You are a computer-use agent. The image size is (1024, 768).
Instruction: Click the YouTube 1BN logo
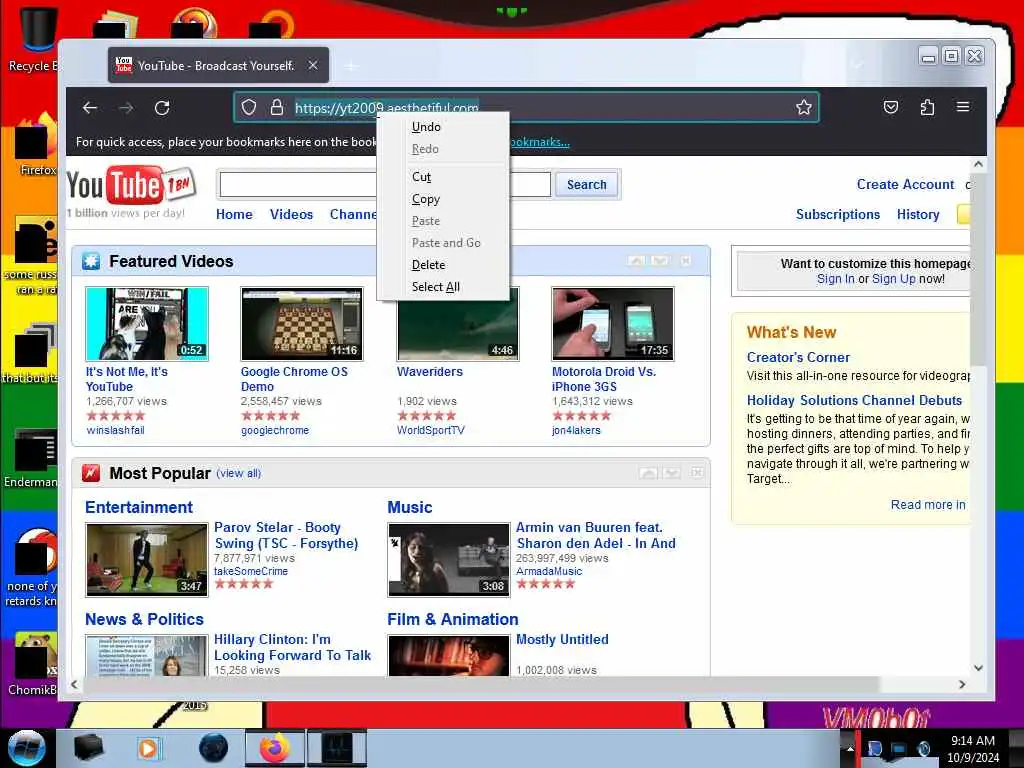point(131,185)
